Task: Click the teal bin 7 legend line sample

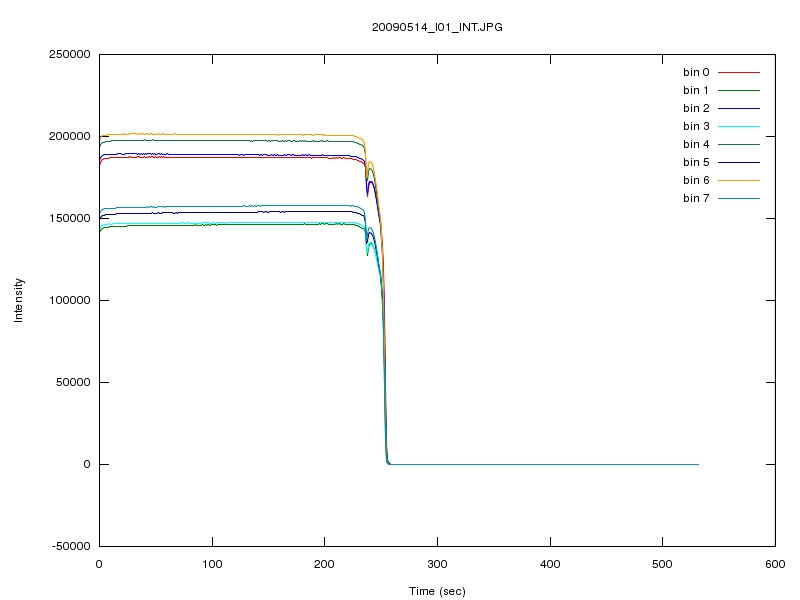Action: [739, 198]
